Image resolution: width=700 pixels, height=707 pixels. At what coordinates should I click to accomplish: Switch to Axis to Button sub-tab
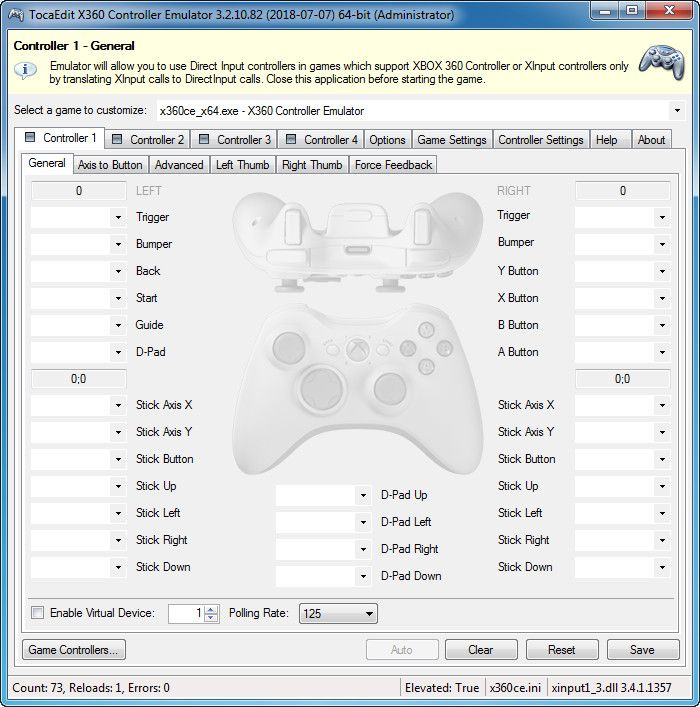tap(110, 165)
